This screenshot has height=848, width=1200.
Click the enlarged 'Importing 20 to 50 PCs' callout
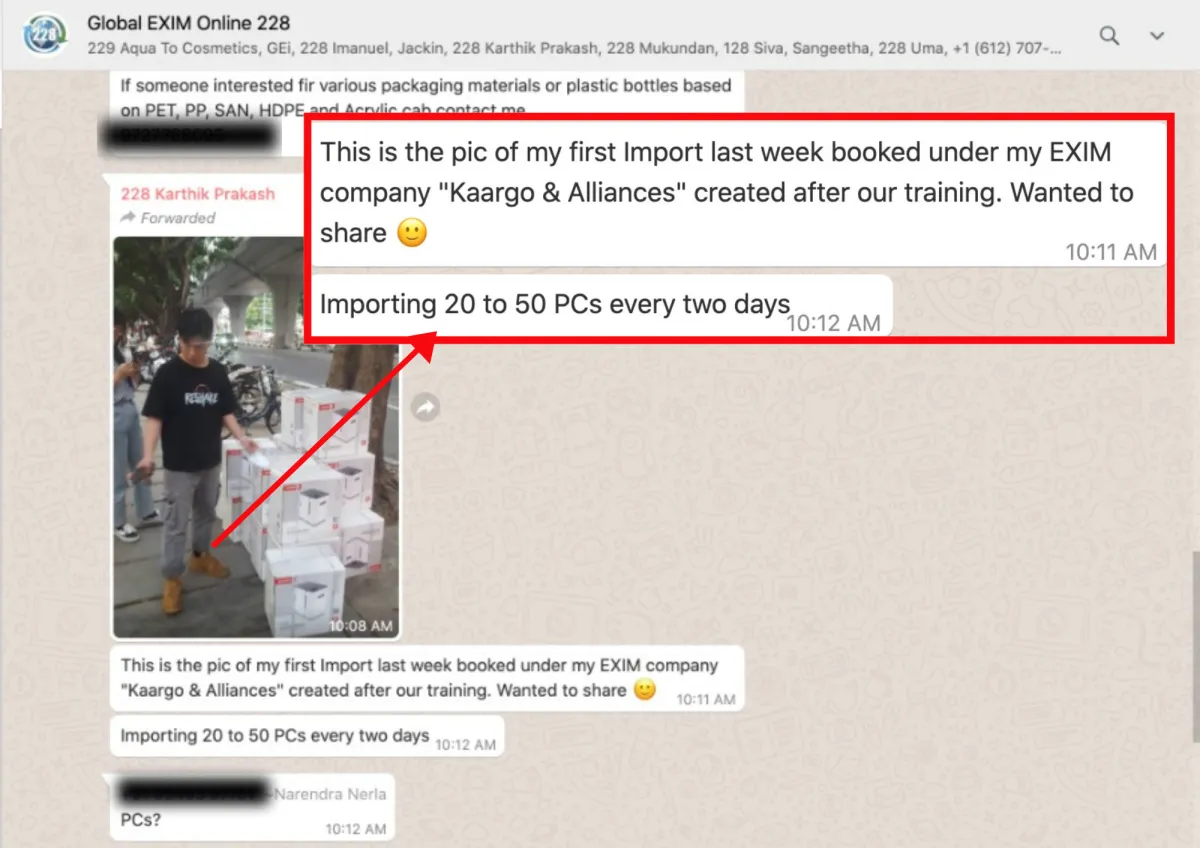pos(600,305)
